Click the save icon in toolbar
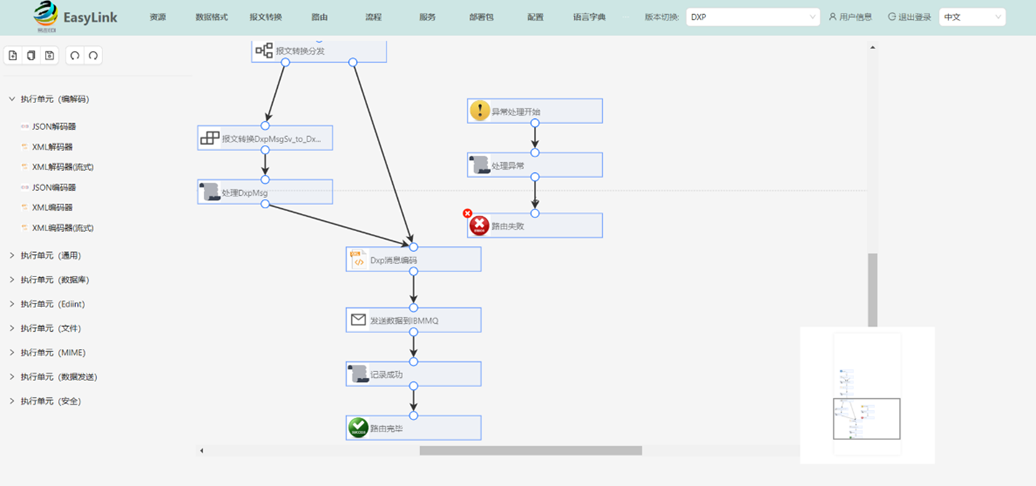 point(50,56)
